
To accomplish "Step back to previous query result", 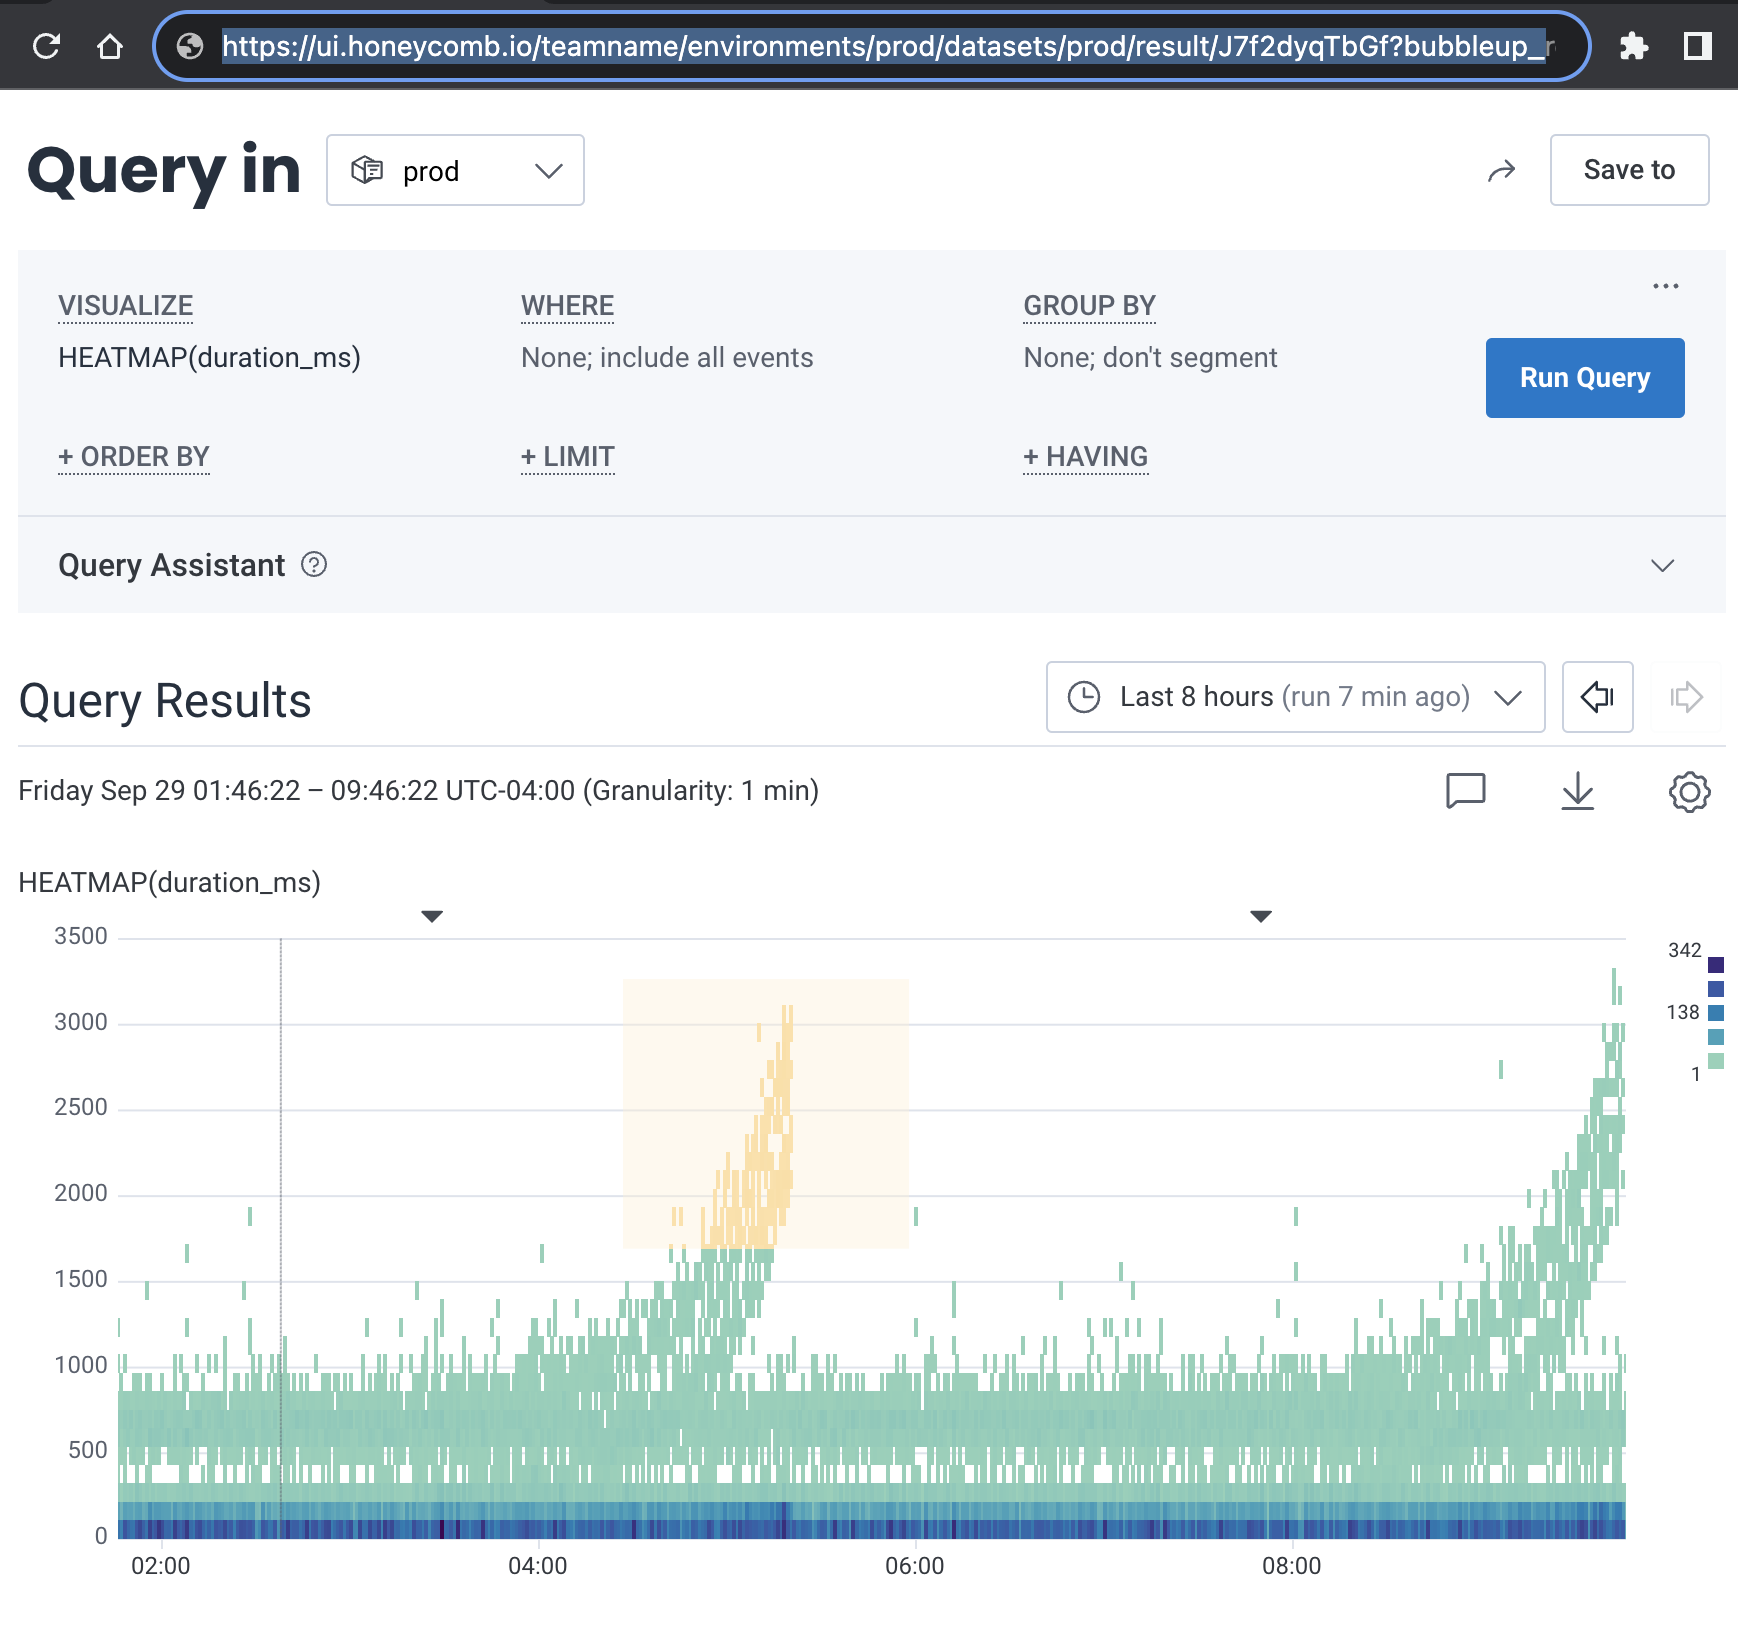I will point(1597,697).
